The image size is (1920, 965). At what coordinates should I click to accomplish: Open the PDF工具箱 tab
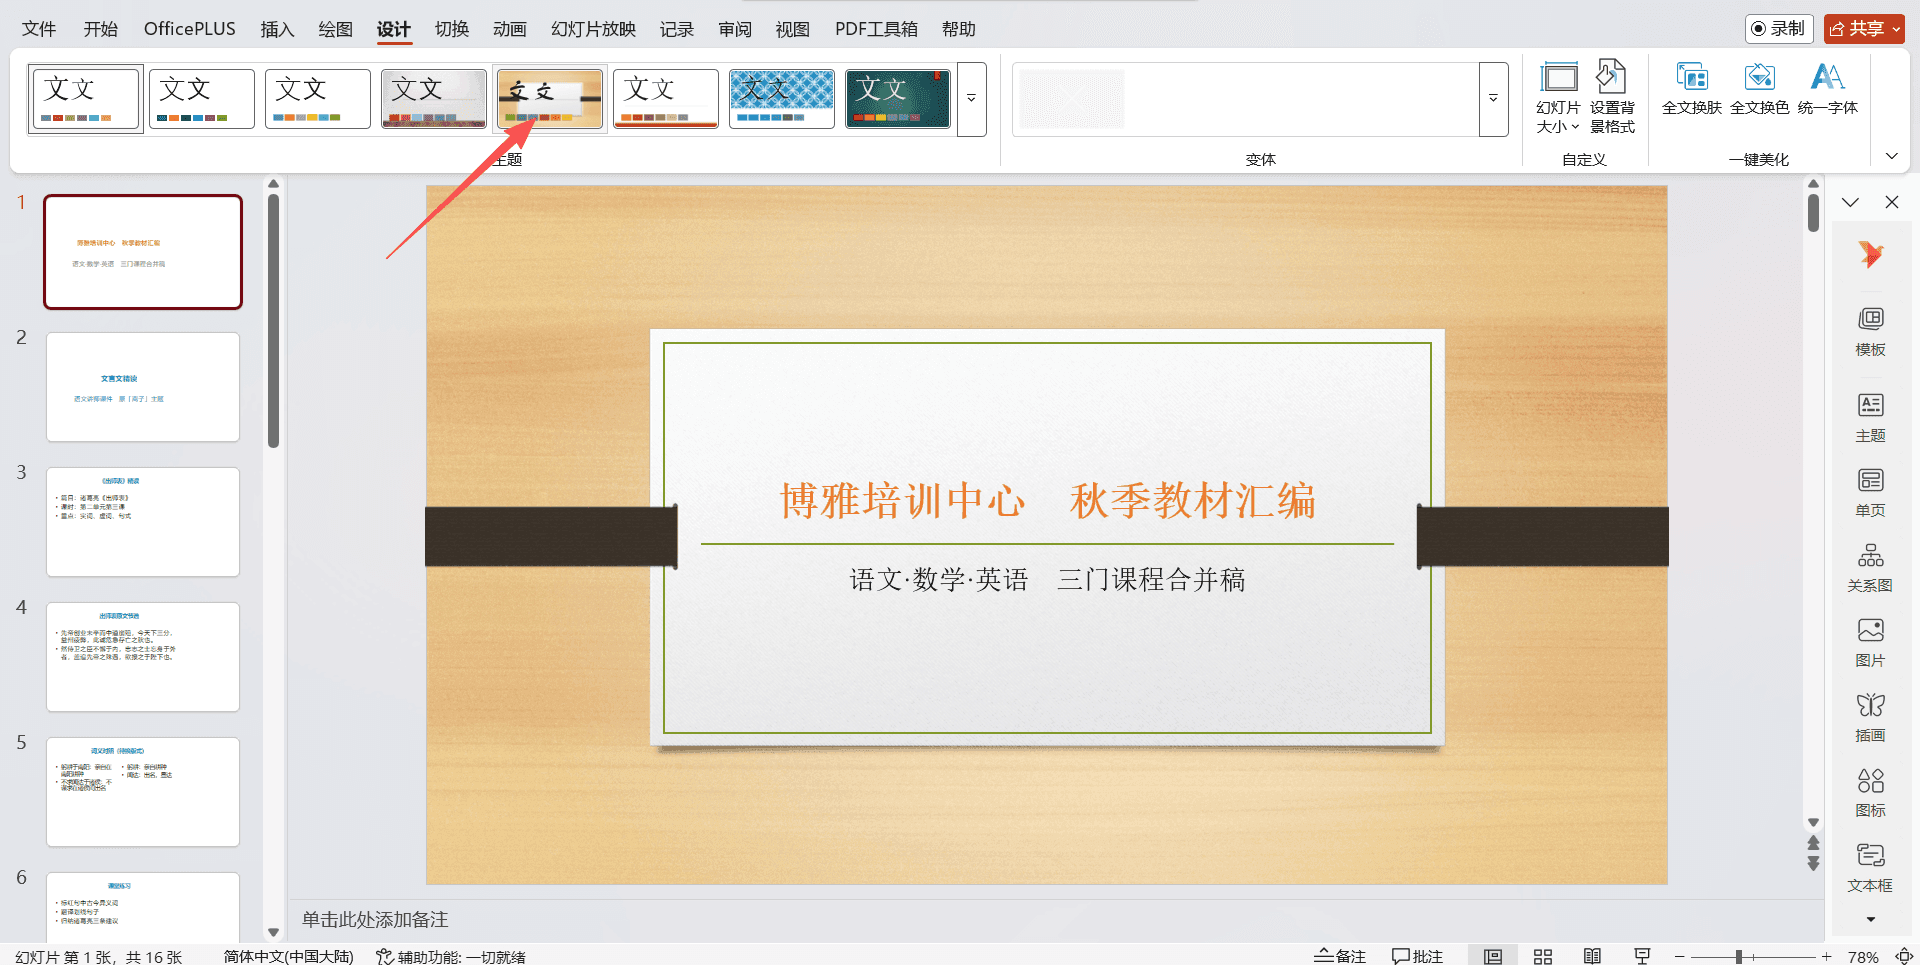tap(876, 29)
